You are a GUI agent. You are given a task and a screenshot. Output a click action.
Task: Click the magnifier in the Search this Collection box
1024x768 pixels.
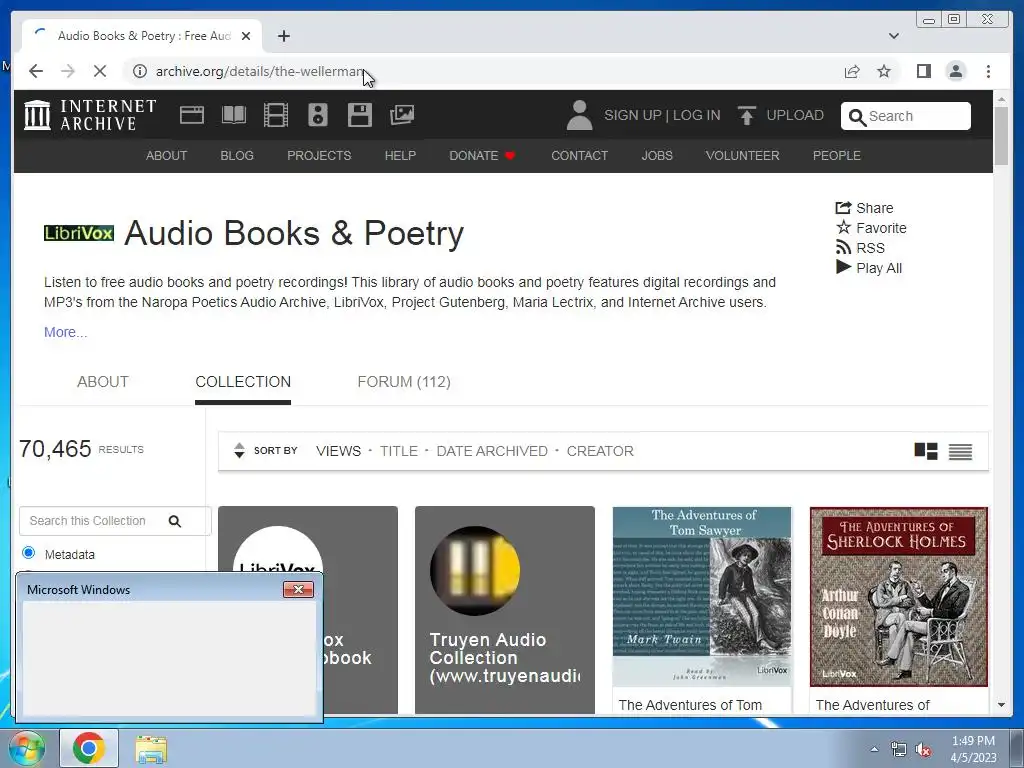tap(174, 521)
